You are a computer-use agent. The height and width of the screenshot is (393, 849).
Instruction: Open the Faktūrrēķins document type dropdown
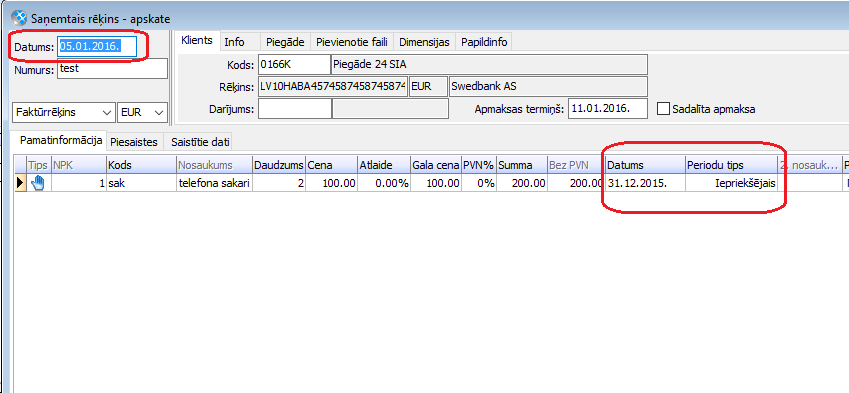(x=63, y=113)
